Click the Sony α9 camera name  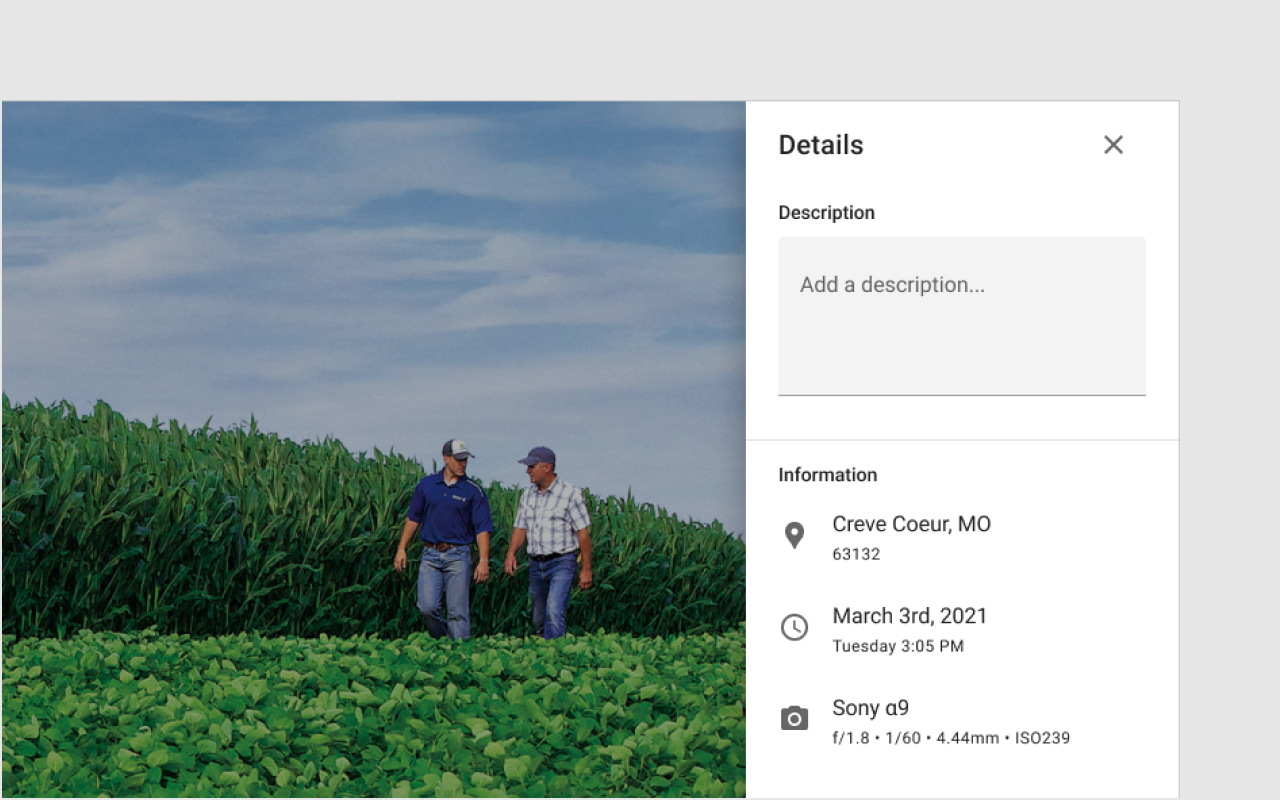pyautogui.click(x=870, y=708)
